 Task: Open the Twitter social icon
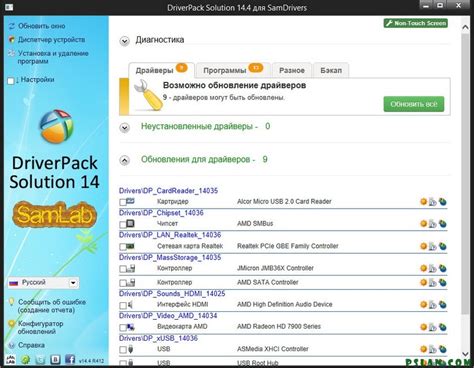click(40, 359)
